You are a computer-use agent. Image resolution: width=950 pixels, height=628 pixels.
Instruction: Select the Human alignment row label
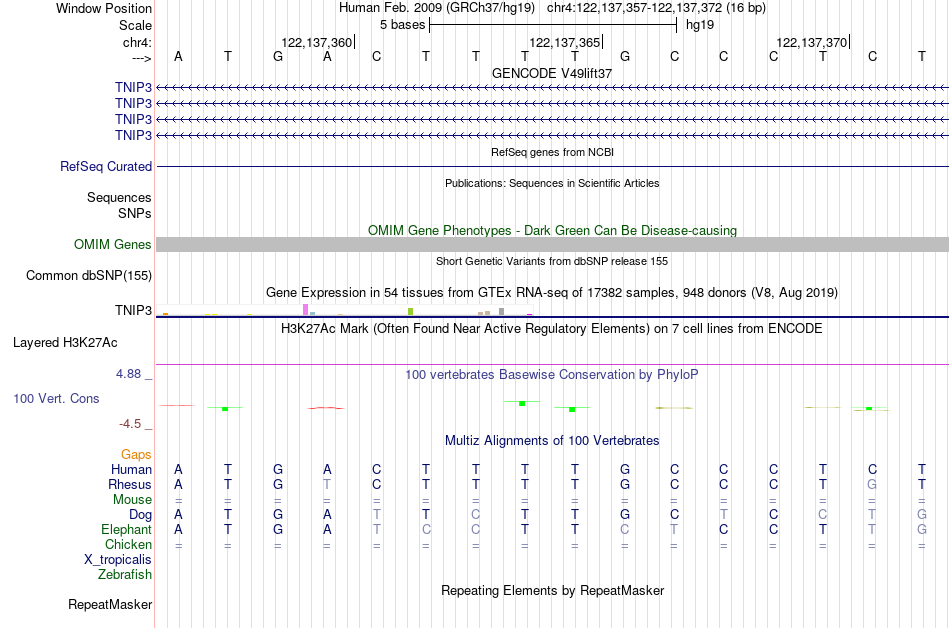coord(131,469)
